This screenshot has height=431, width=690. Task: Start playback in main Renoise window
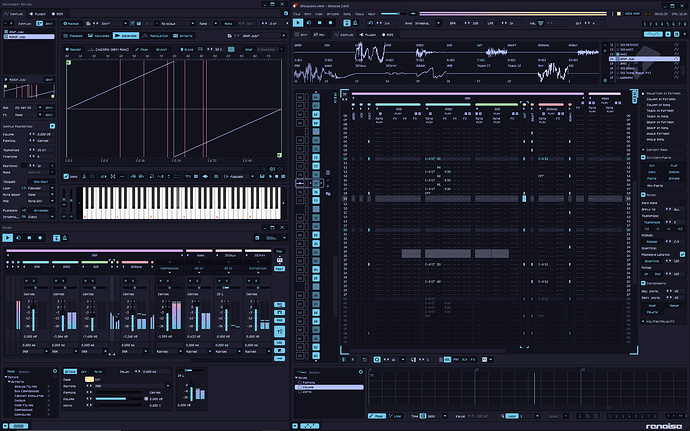coord(298,23)
